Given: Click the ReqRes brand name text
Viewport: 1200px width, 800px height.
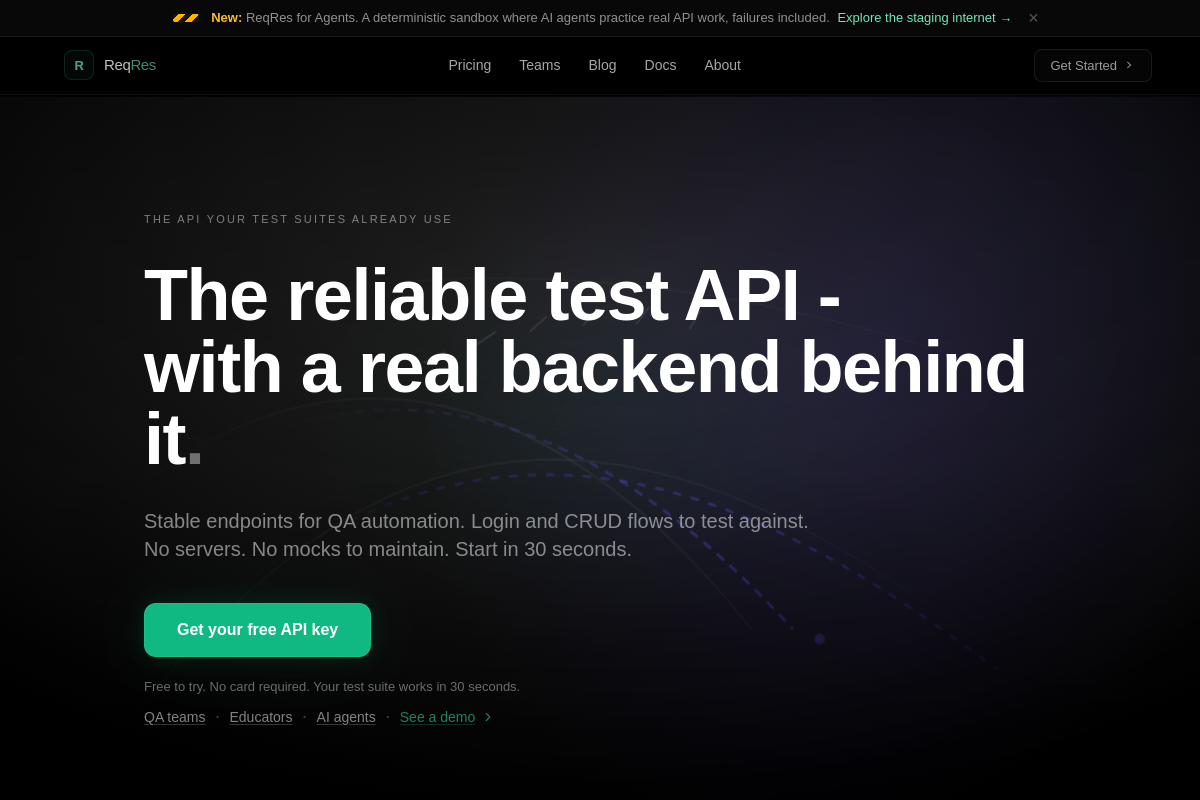Looking at the screenshot, I should [x=130, y=65].
